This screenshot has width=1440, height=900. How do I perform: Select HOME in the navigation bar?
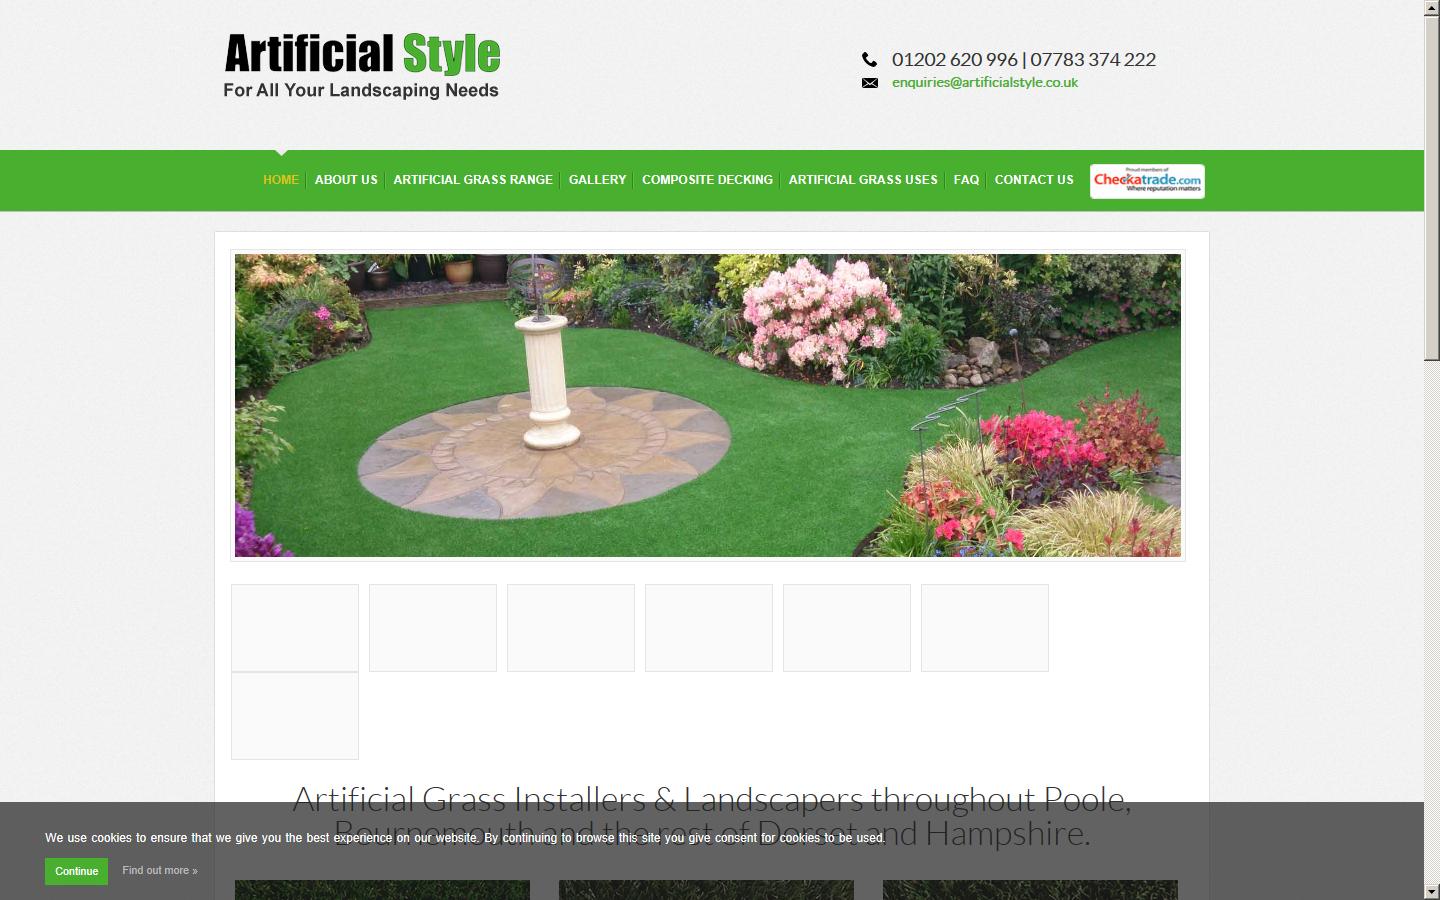[x=281, y=180]
